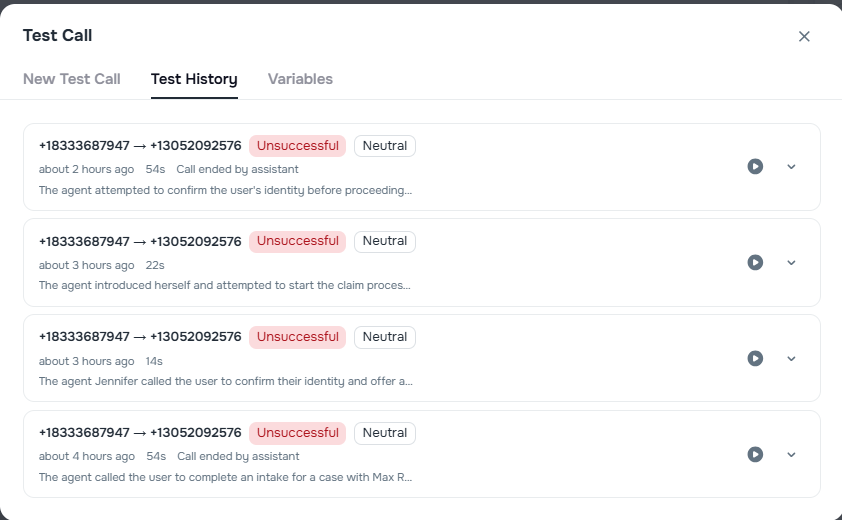Image resolution: width=842 pixels, height=520 pixels.
Task: Close the Test Call dialog
Action: pyautogui.click(x=804, y=36)
